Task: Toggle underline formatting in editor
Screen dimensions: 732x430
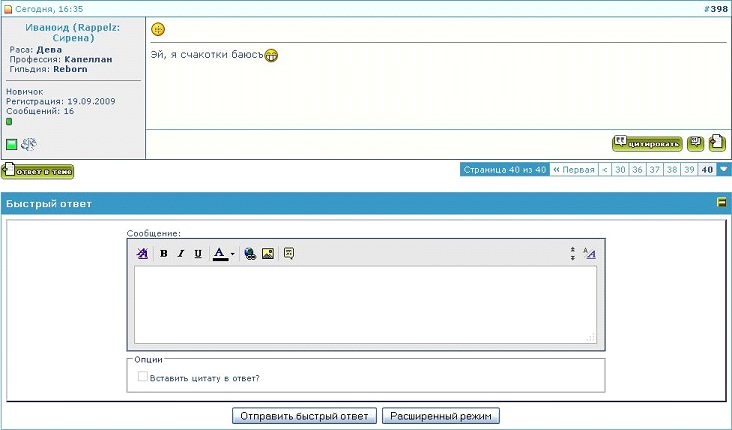Action: click(197, 254)
